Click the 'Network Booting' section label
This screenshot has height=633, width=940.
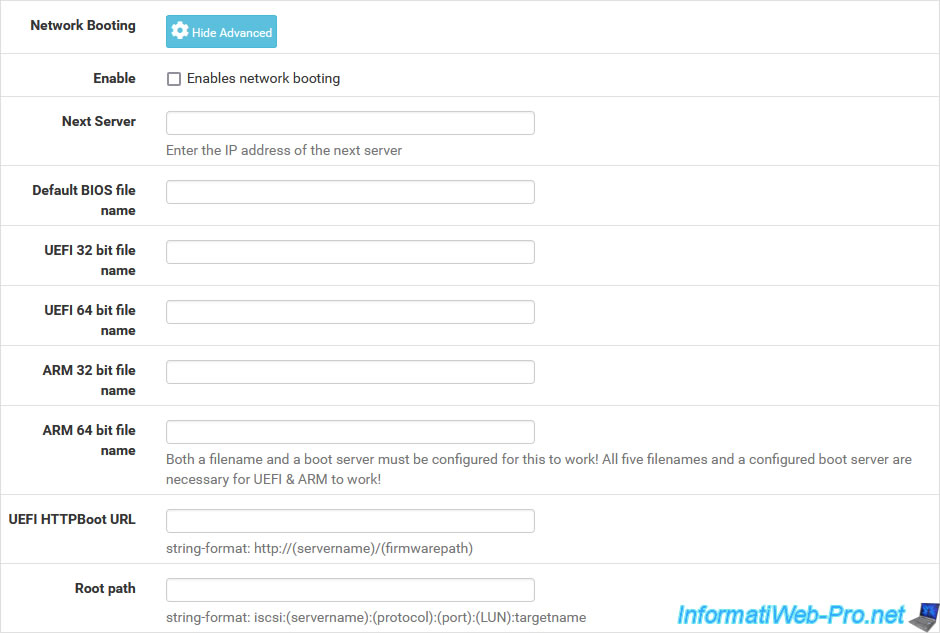83,25
